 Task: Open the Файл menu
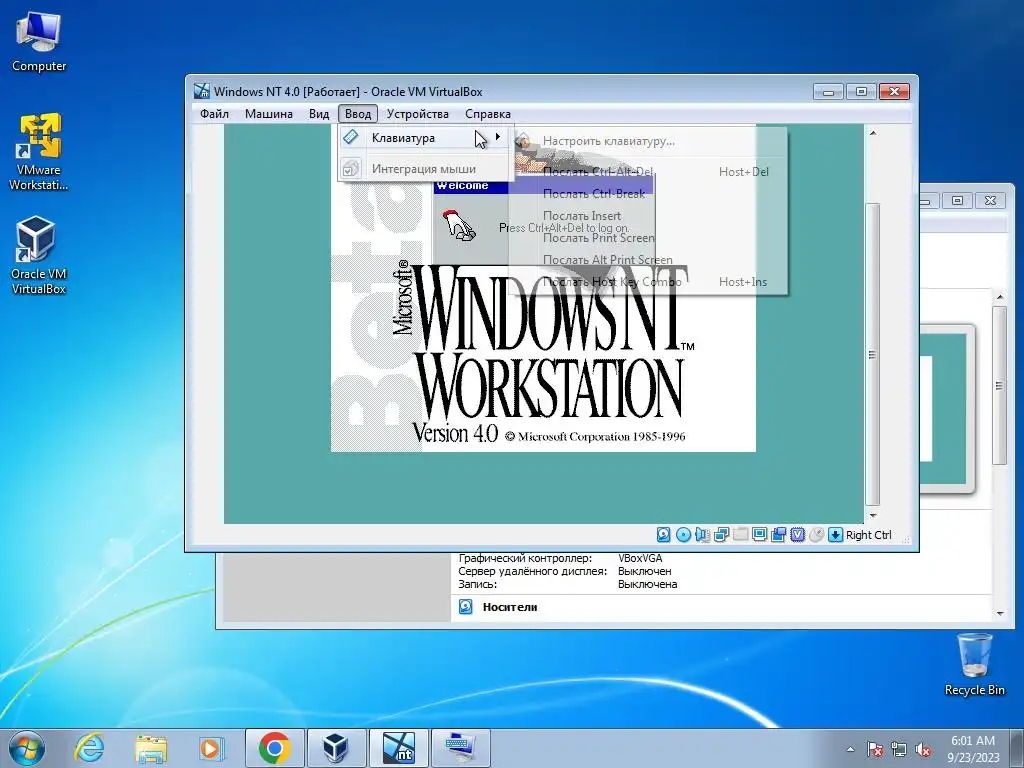pos(214,114)
